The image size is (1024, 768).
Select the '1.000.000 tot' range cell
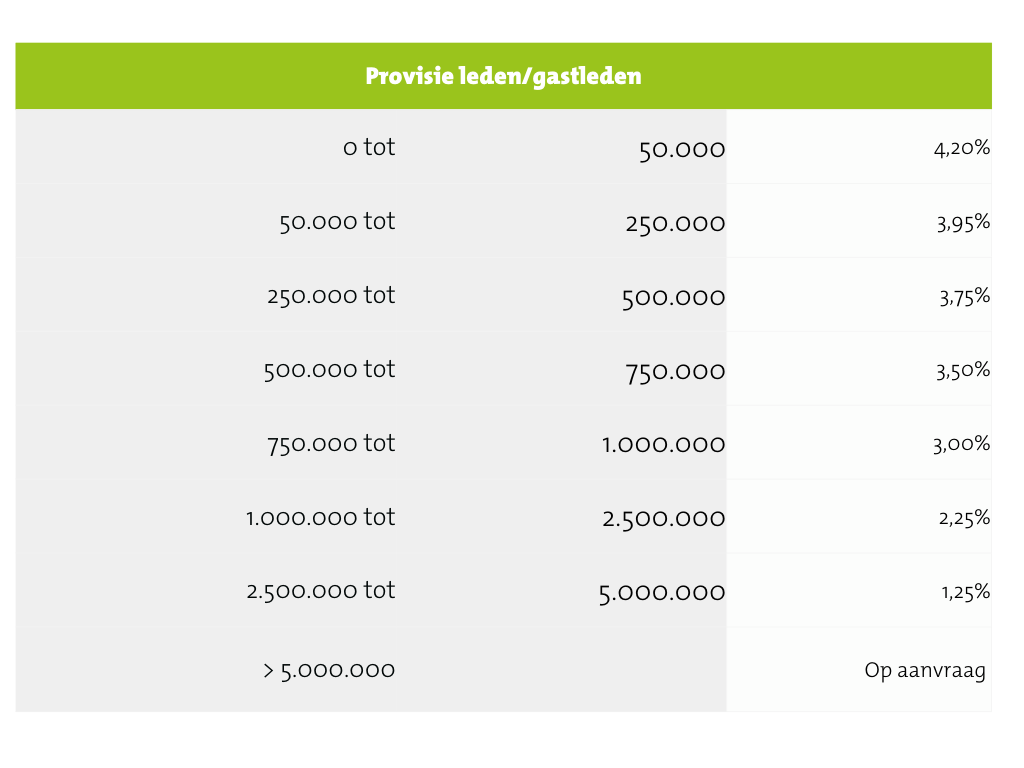point(320,518)
